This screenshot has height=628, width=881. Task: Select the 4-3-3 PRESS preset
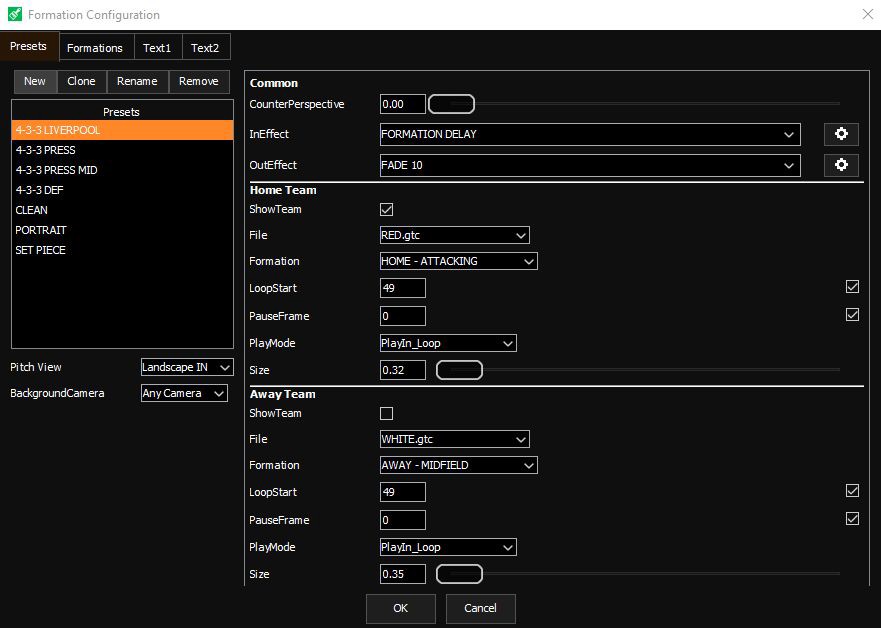(122, 150)
